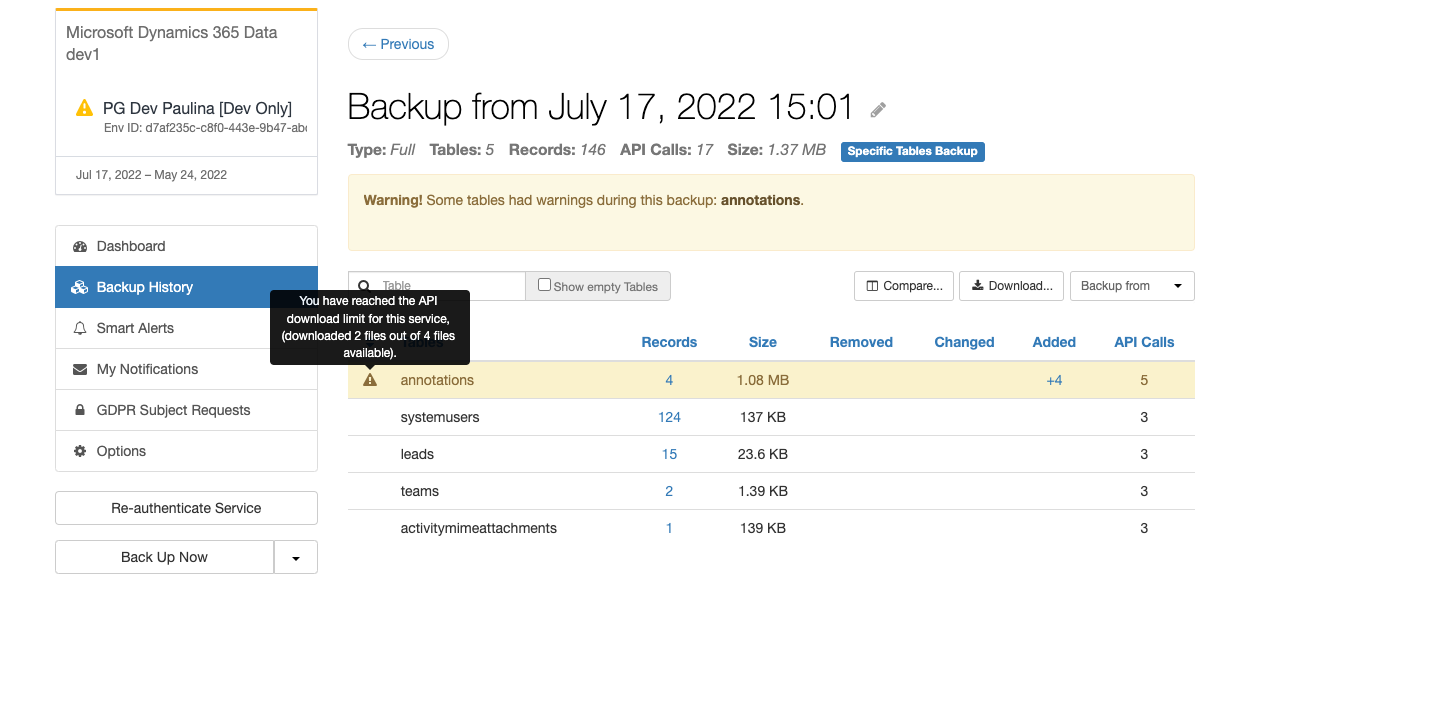The image size is (1447, 715).
Task: Click Re-authenticate Service
Action: pyautogui.click(x=186, y=508)
